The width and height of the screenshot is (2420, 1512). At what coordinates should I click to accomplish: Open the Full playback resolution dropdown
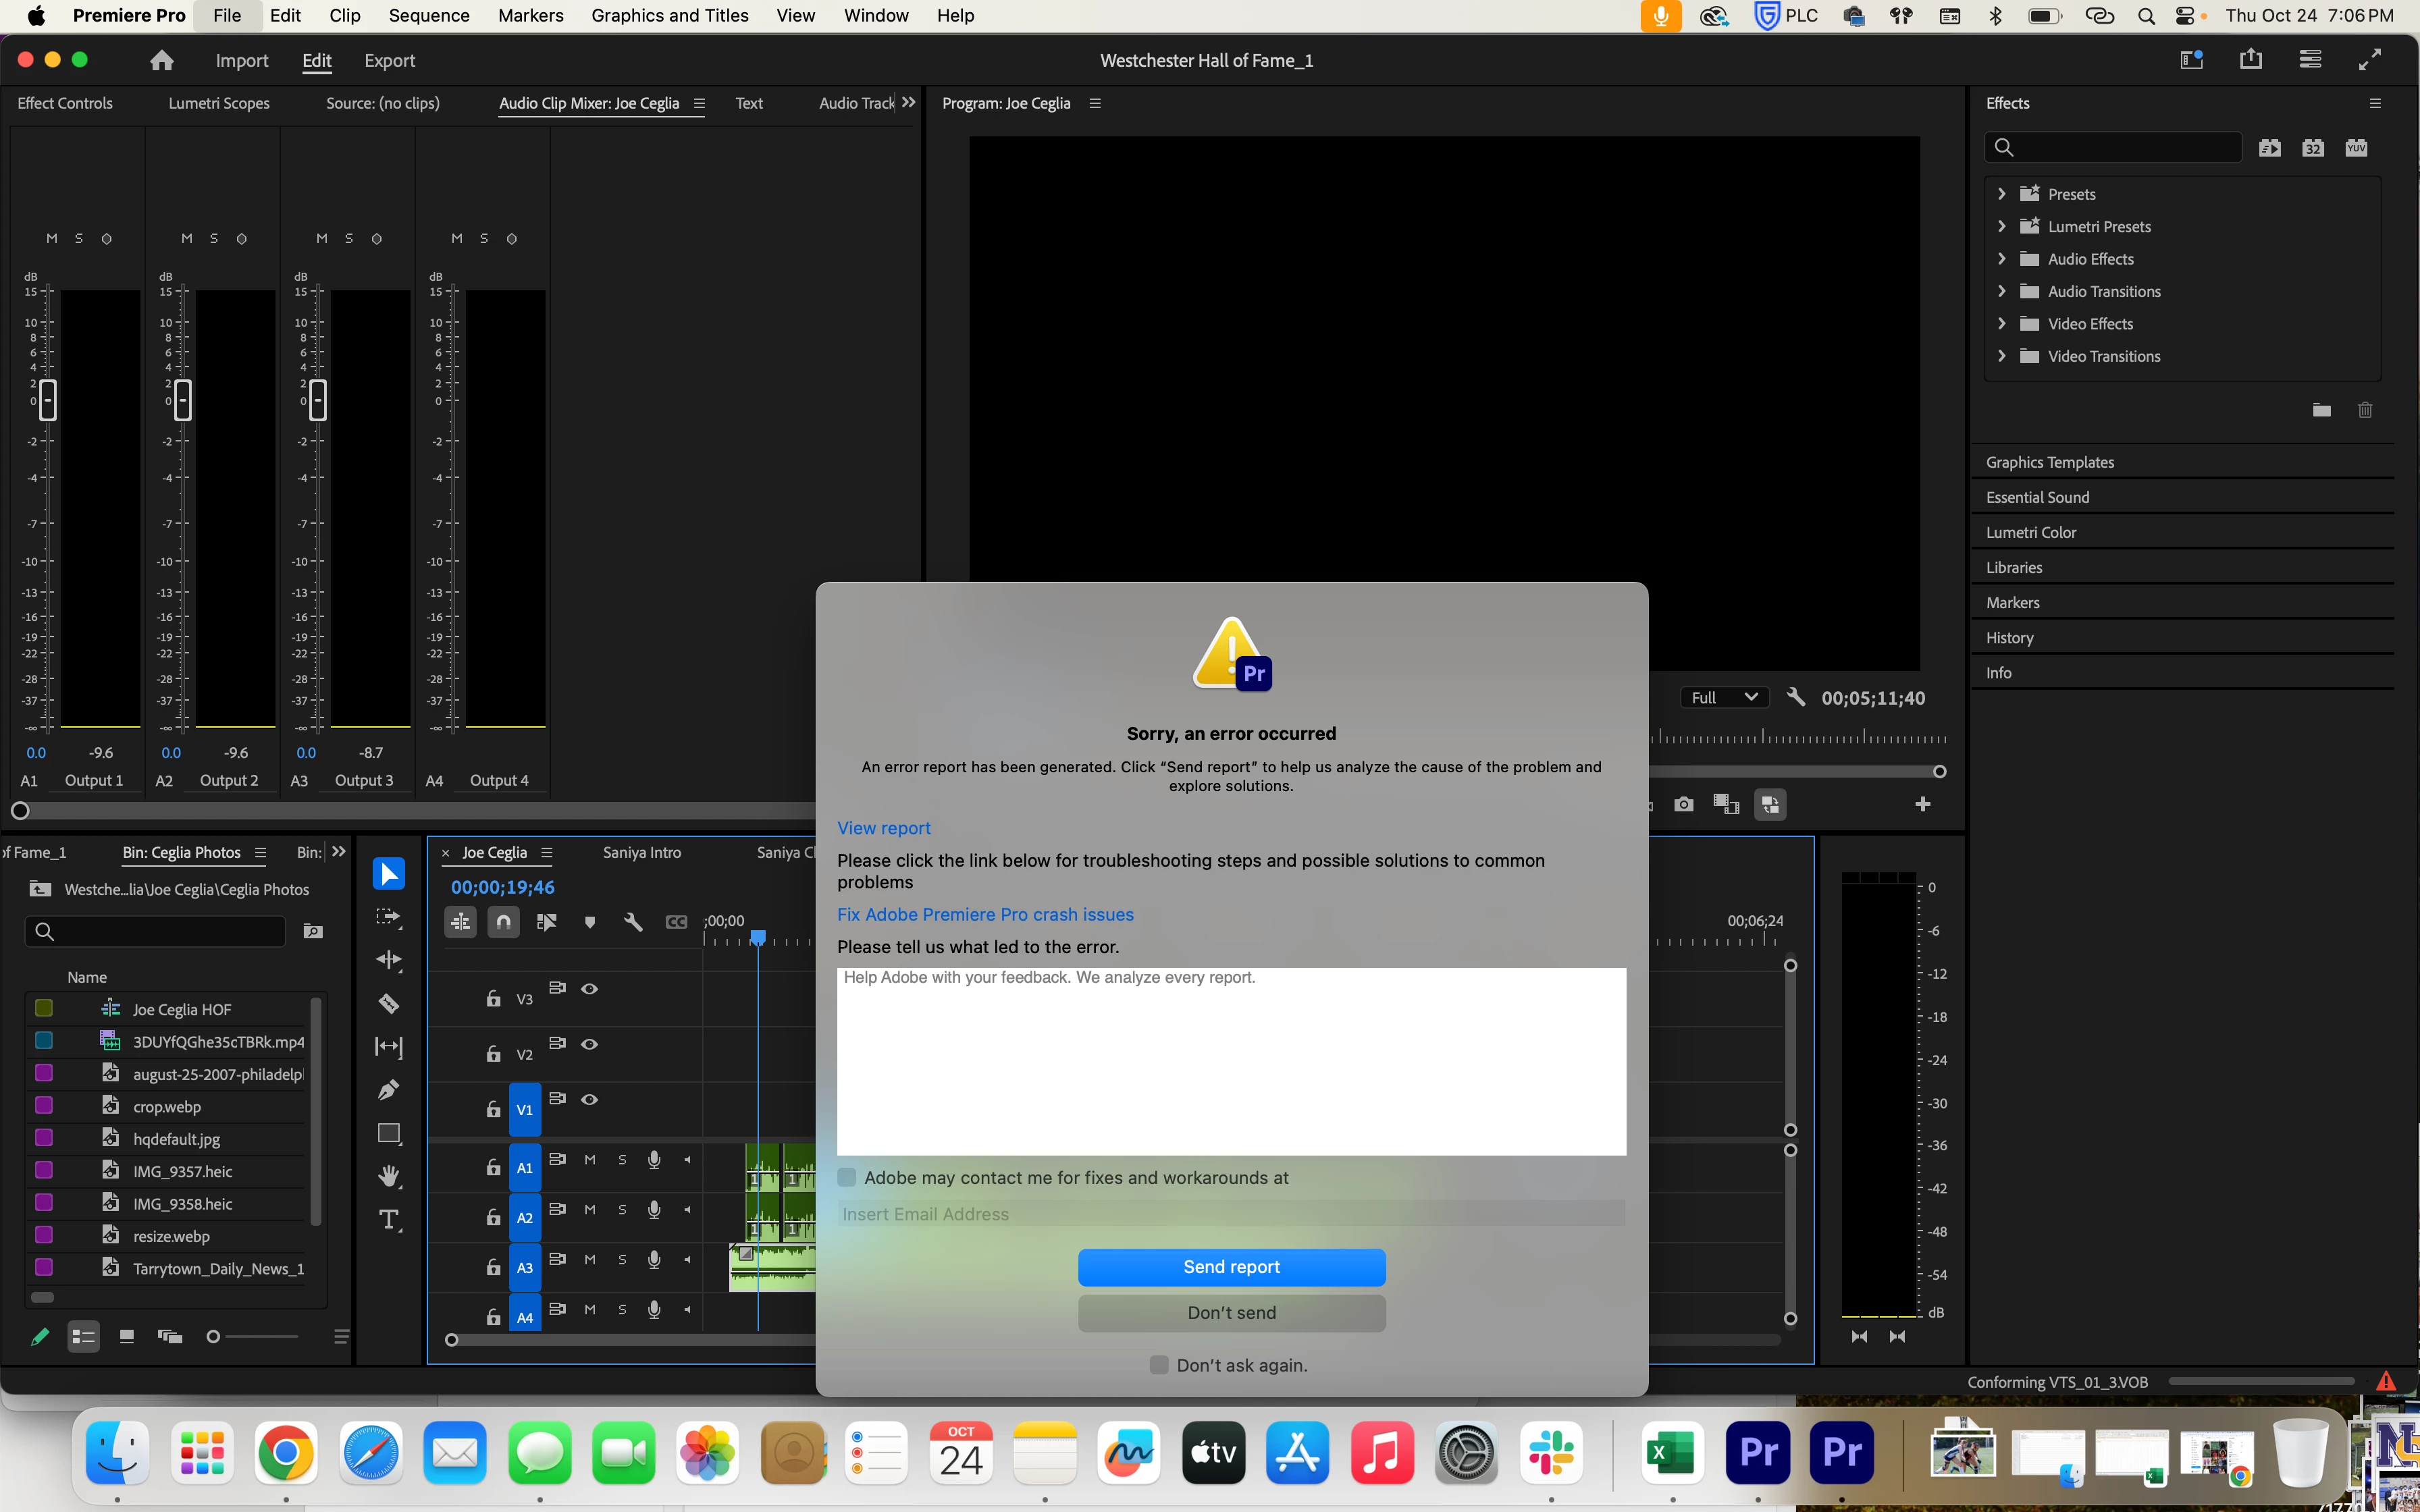1723,698
